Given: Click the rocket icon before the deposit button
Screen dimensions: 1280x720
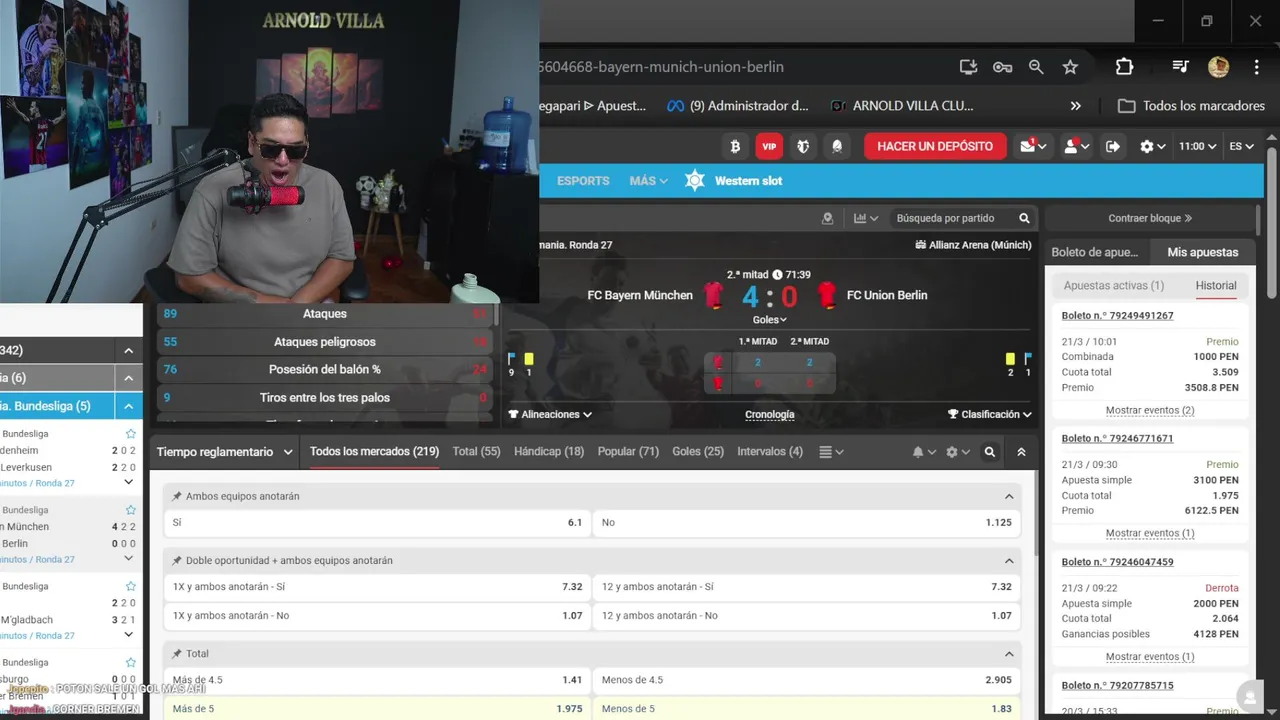Looking at the screenshot, I should (x=837, y=146).
